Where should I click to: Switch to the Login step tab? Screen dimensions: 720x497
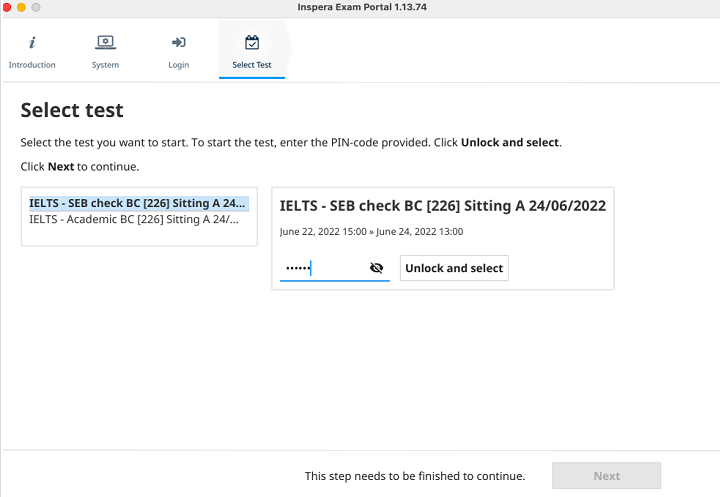pos(179,50)
